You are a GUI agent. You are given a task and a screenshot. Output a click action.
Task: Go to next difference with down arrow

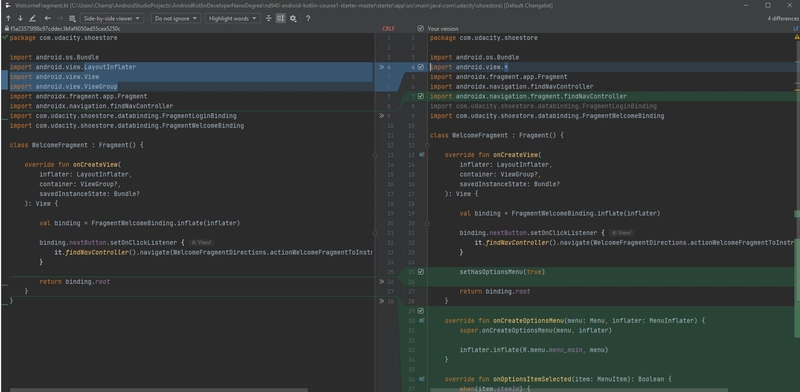(20, 18)
